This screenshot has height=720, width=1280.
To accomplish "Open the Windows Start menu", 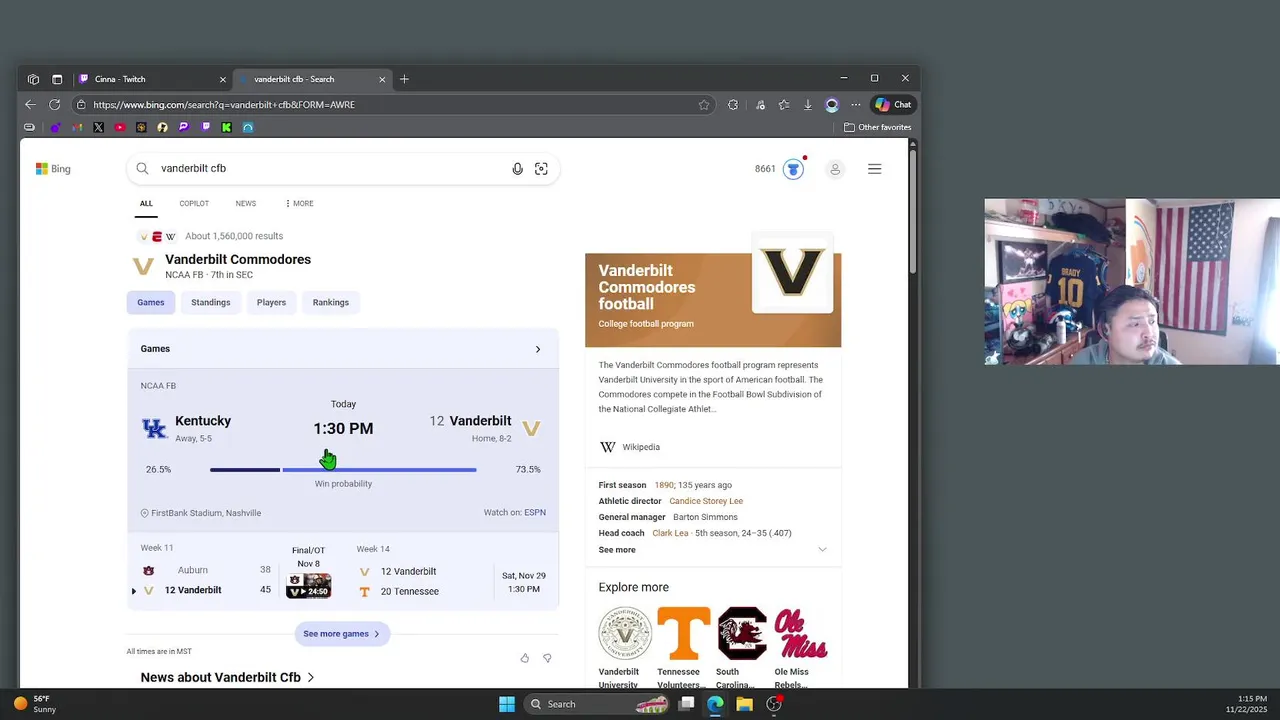I will [x=507, y=704].
